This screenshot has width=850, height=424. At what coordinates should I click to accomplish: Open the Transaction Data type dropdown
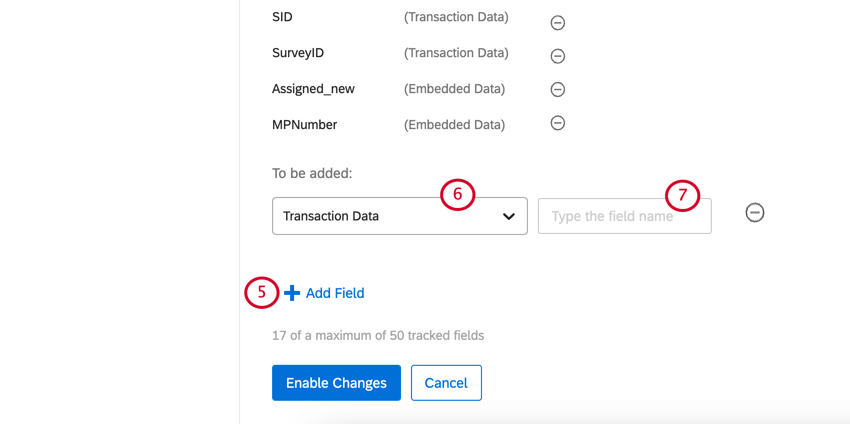pos(399,216)
